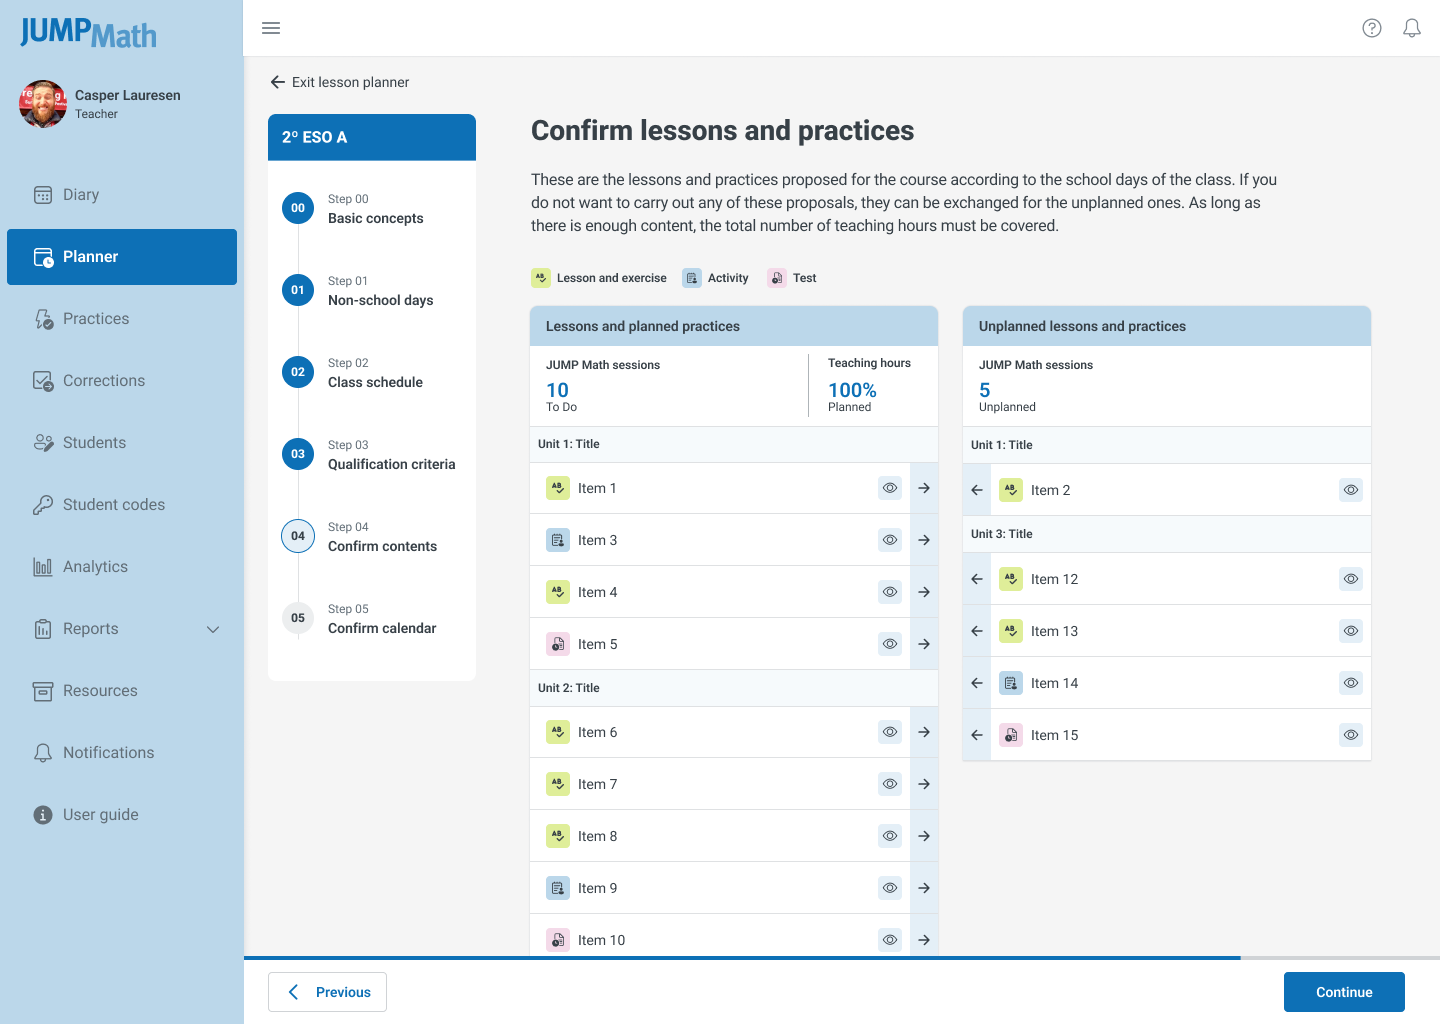The width and height of the screenshot is (1440, 1024).
Task: Click the left arrow beside Item 15
Action: pos(977,735)
